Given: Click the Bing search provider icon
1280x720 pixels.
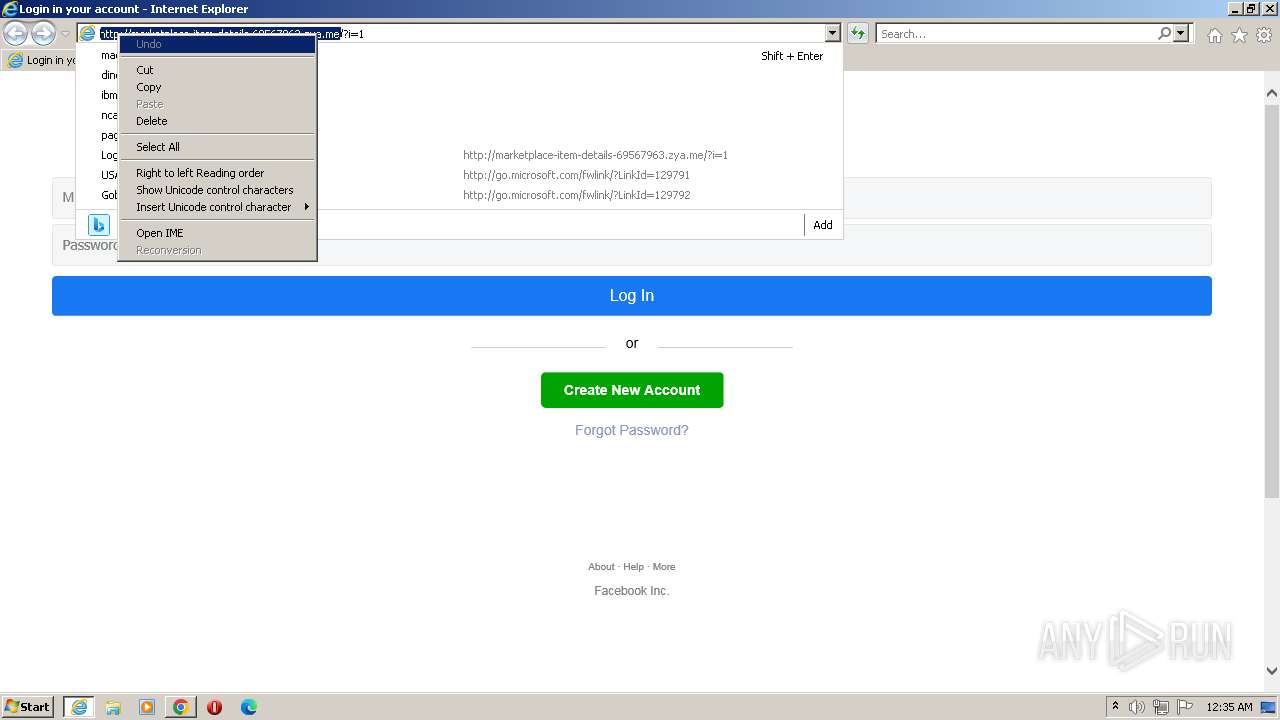Looking at the screenshot, I should pos(99,225).
